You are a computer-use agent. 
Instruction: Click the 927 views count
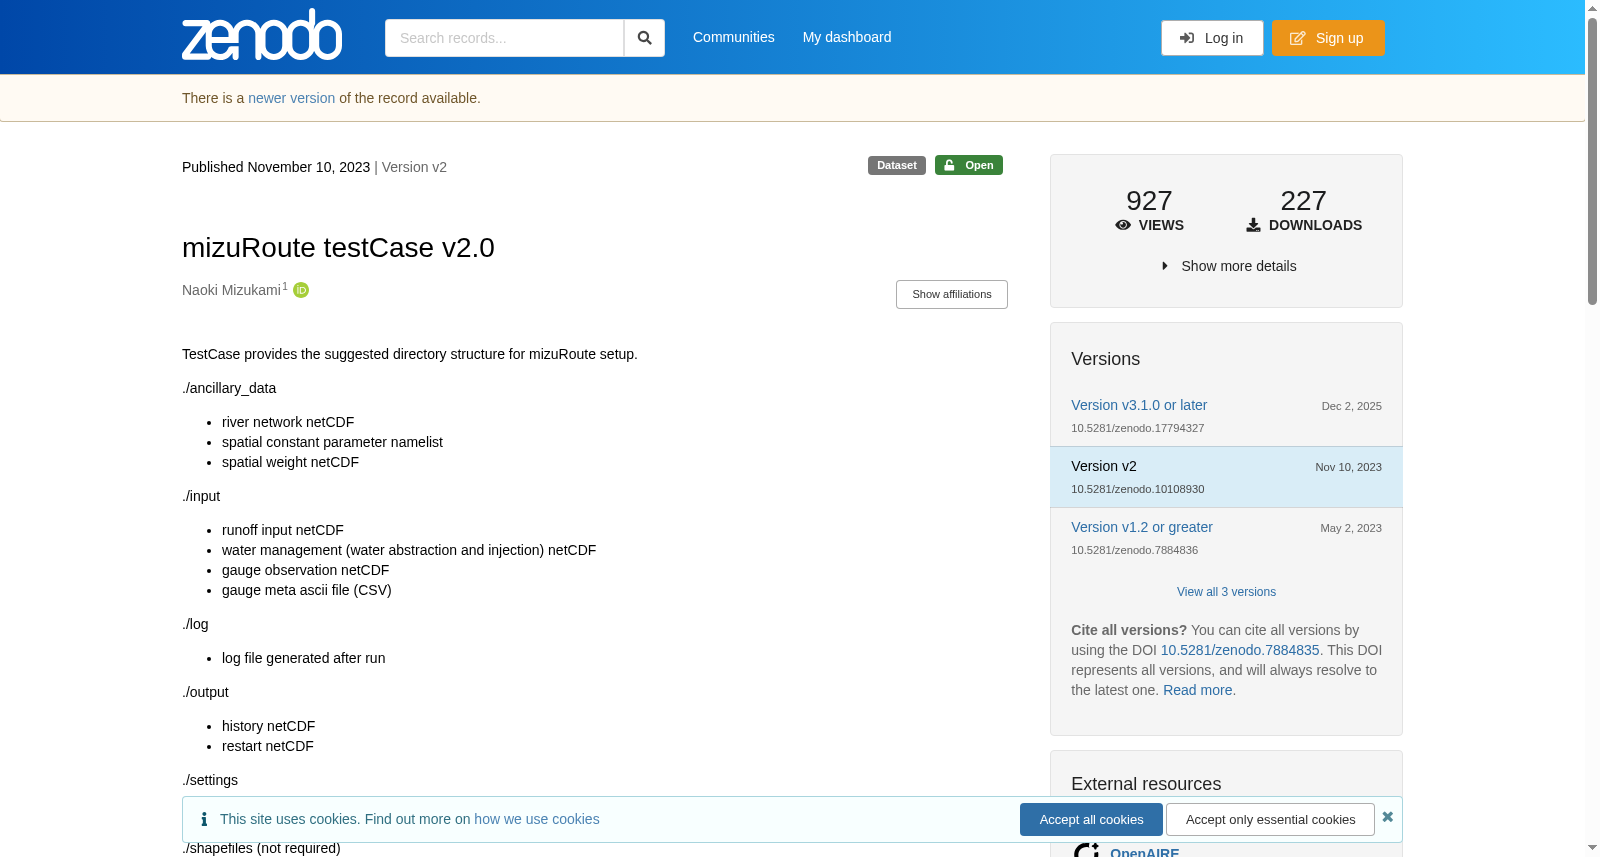click(x=1149, y=201)
